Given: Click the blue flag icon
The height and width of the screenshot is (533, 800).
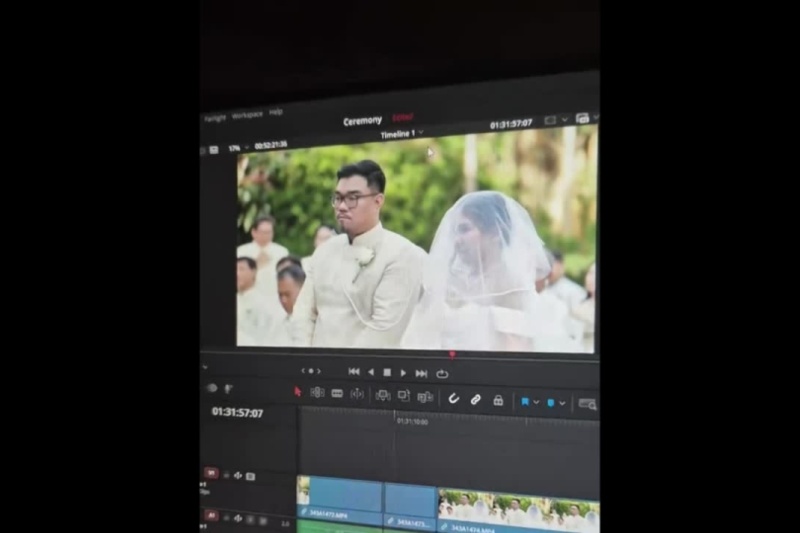Looking at the screenshot, I should click(524, 402).
